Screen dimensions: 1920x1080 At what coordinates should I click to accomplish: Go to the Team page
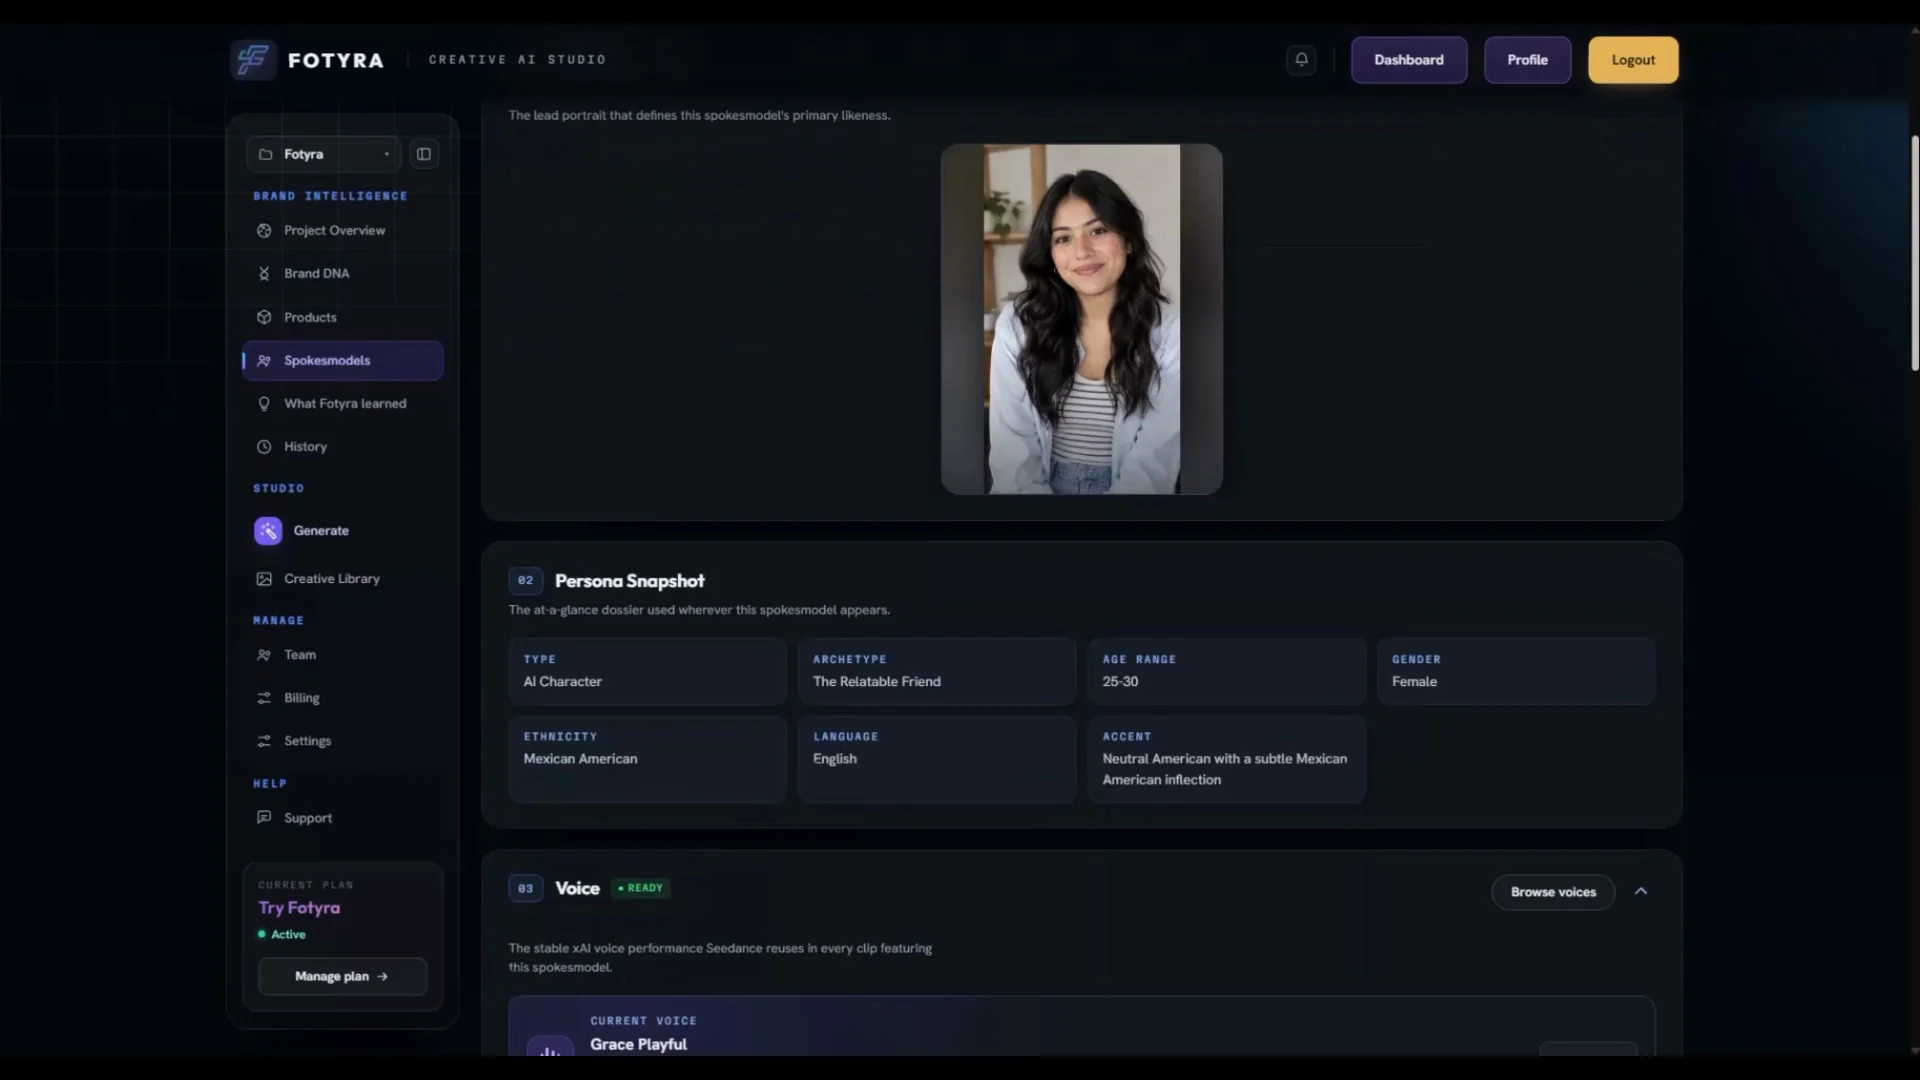tap(343, 655)
